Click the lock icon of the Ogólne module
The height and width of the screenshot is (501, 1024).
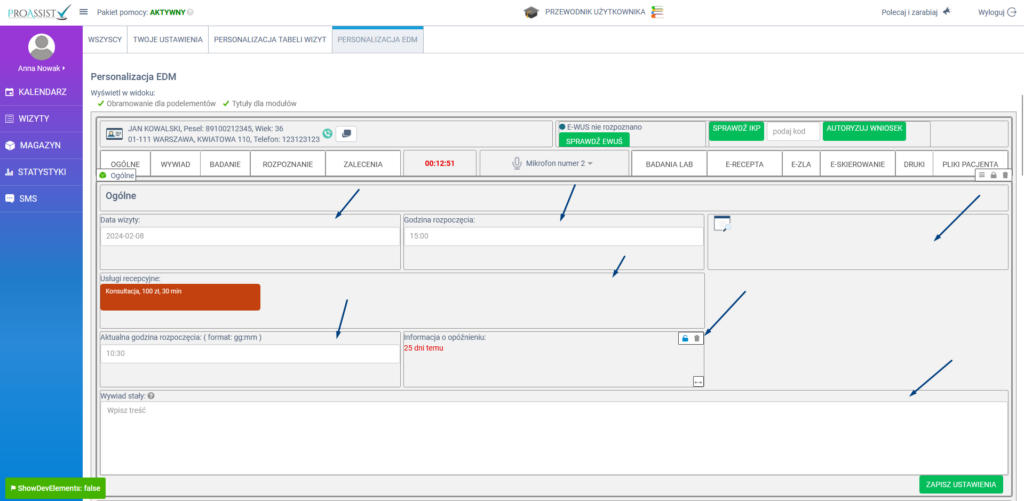click(993, 175)
